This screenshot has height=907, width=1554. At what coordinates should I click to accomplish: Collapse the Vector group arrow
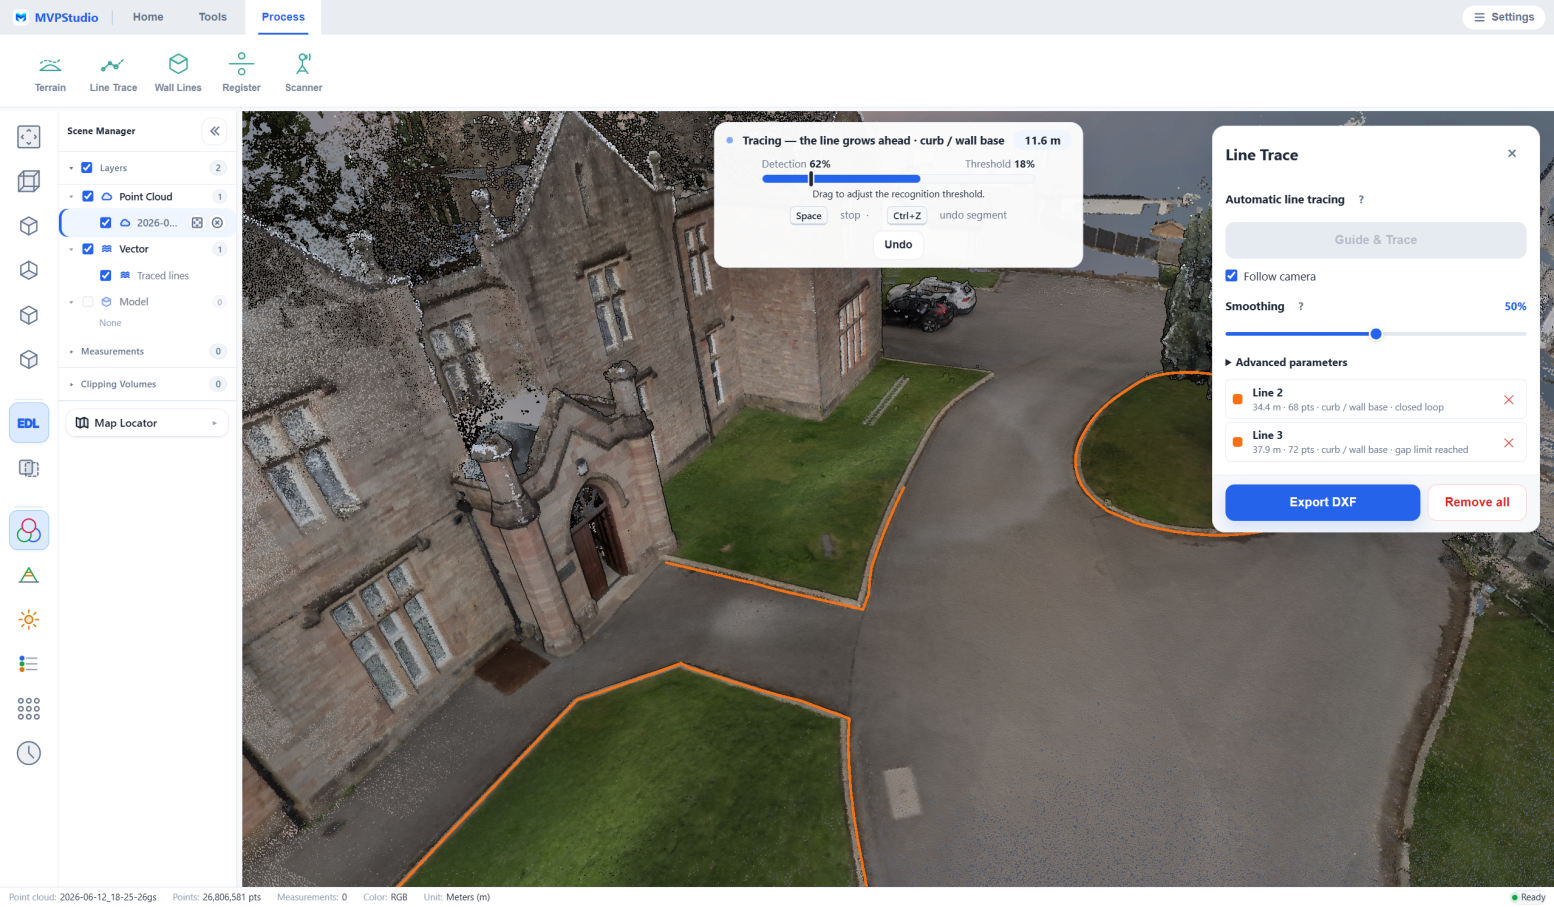point(71,249)
